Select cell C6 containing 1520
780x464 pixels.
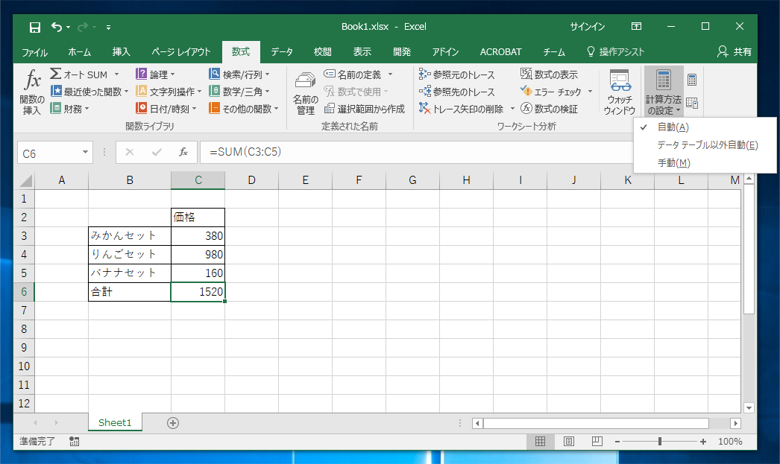tap(197, 292)
